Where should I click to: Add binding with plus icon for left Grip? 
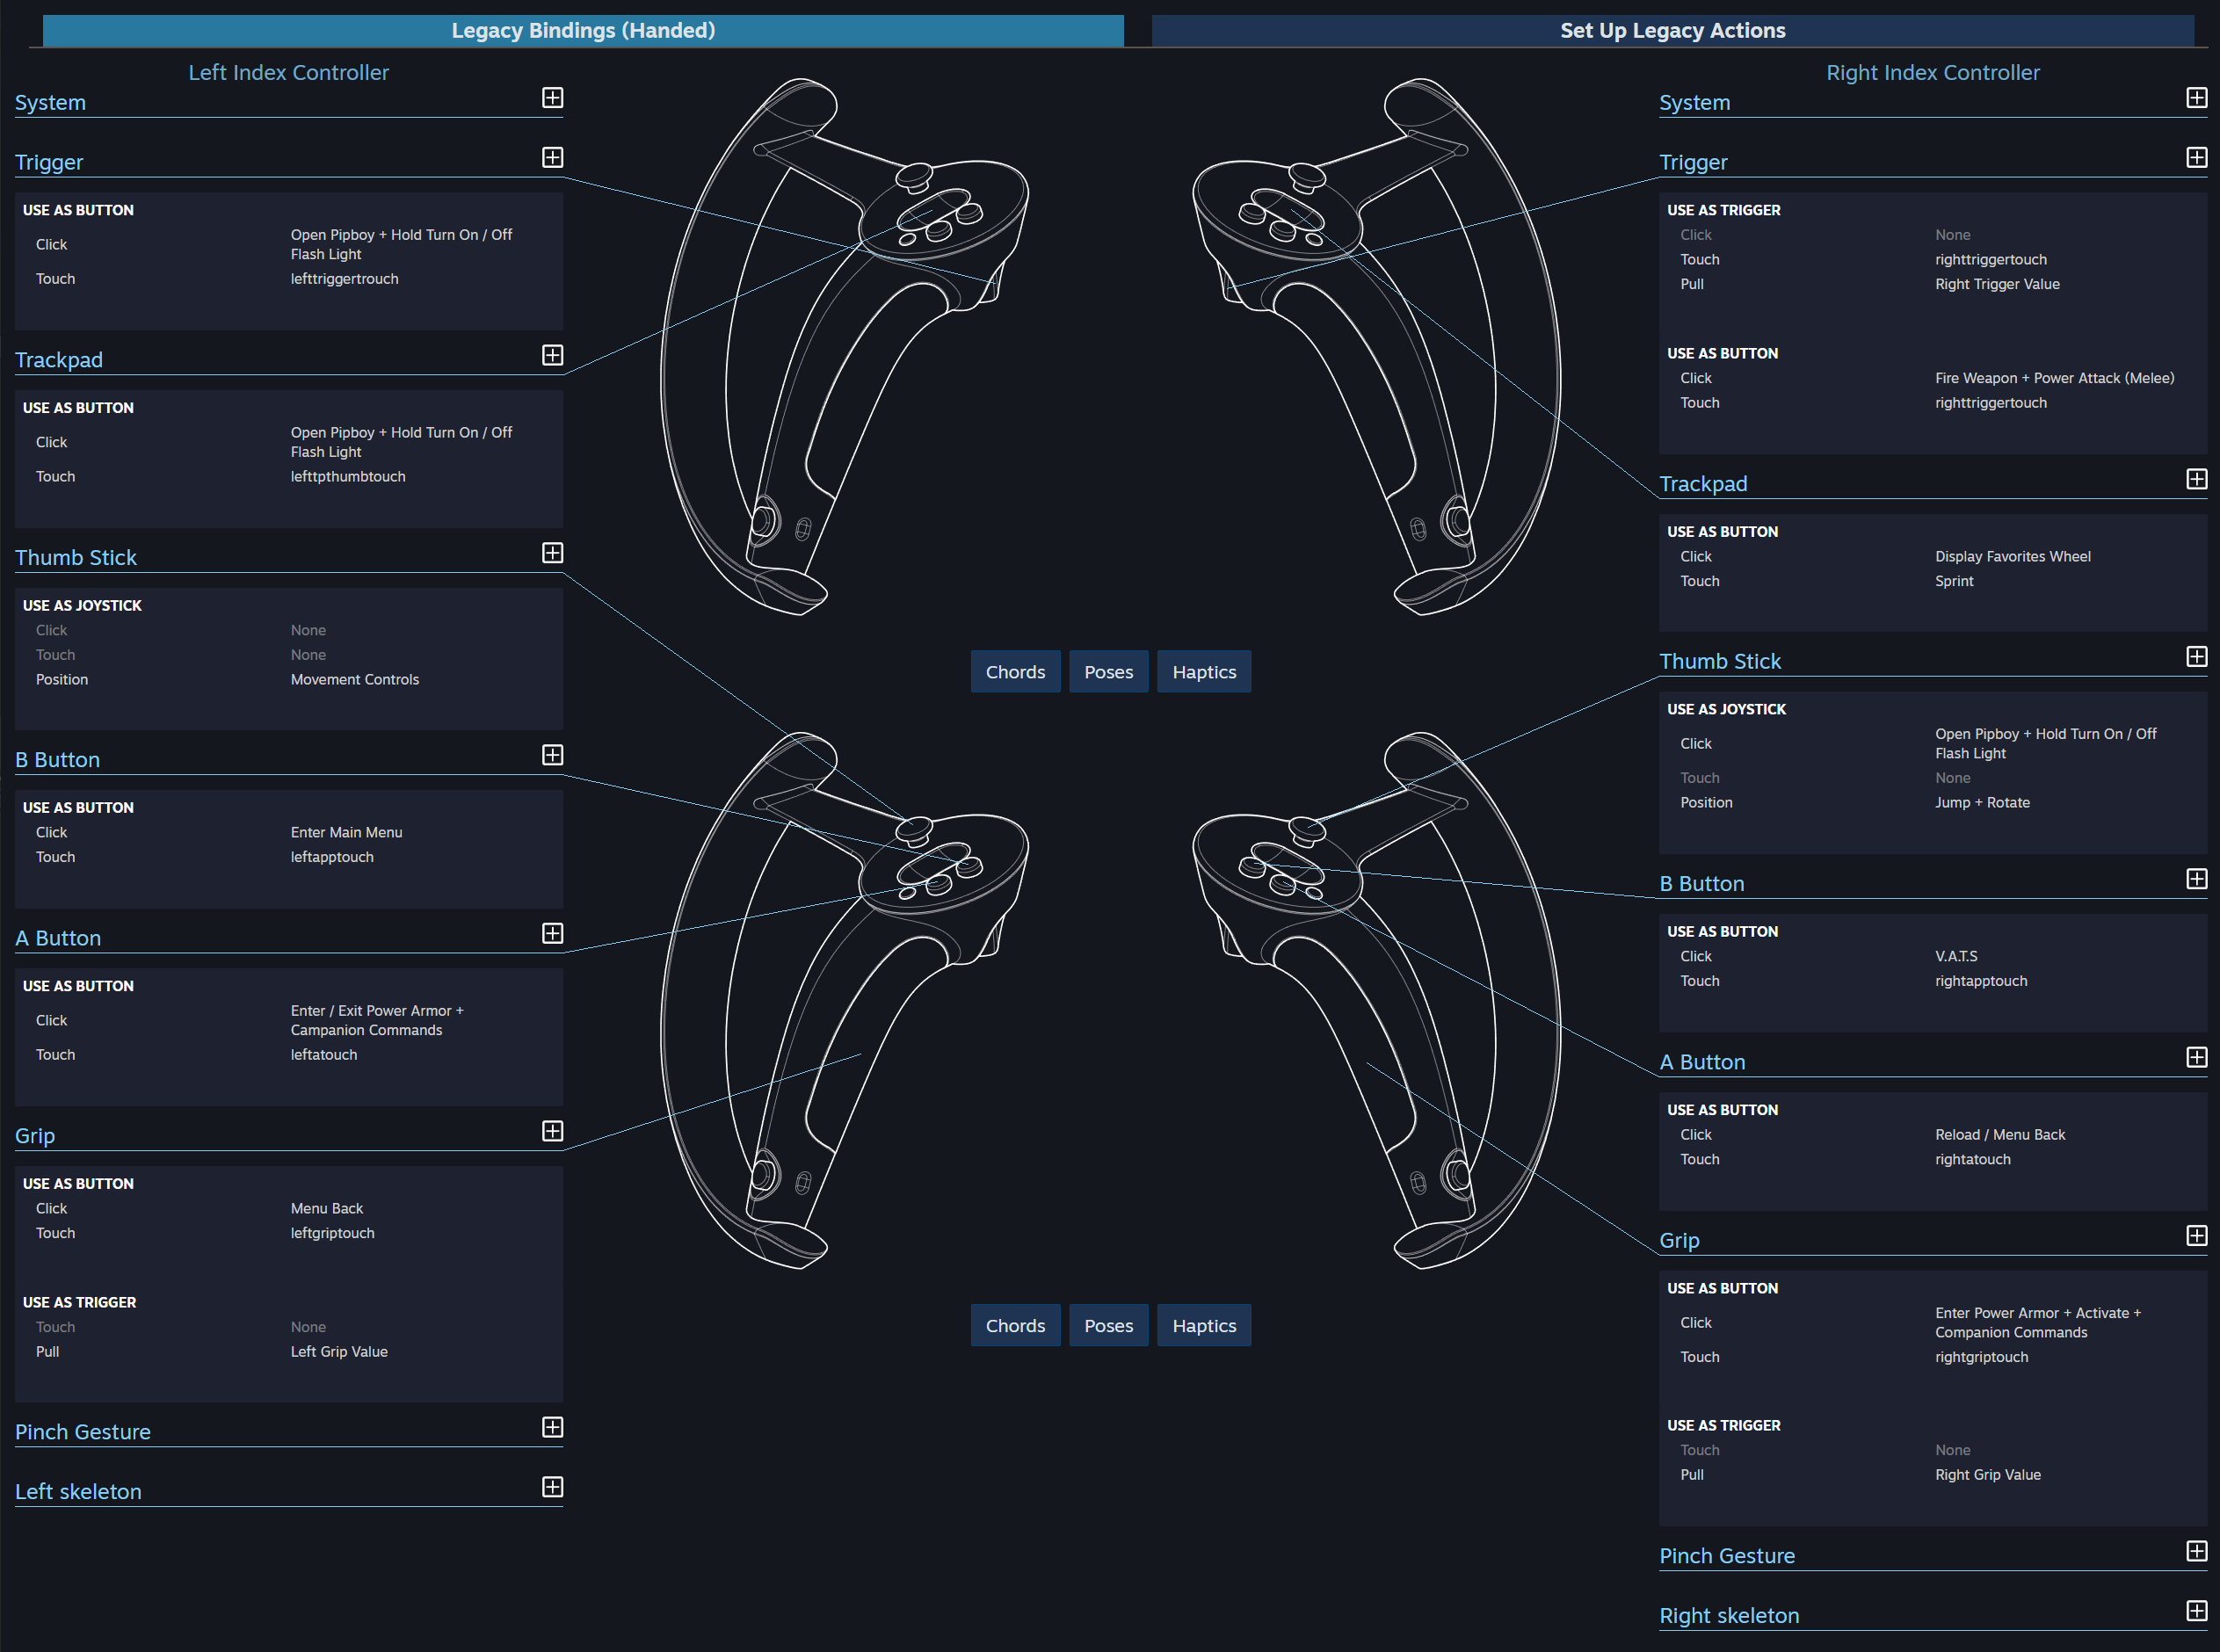(552, 1131)
